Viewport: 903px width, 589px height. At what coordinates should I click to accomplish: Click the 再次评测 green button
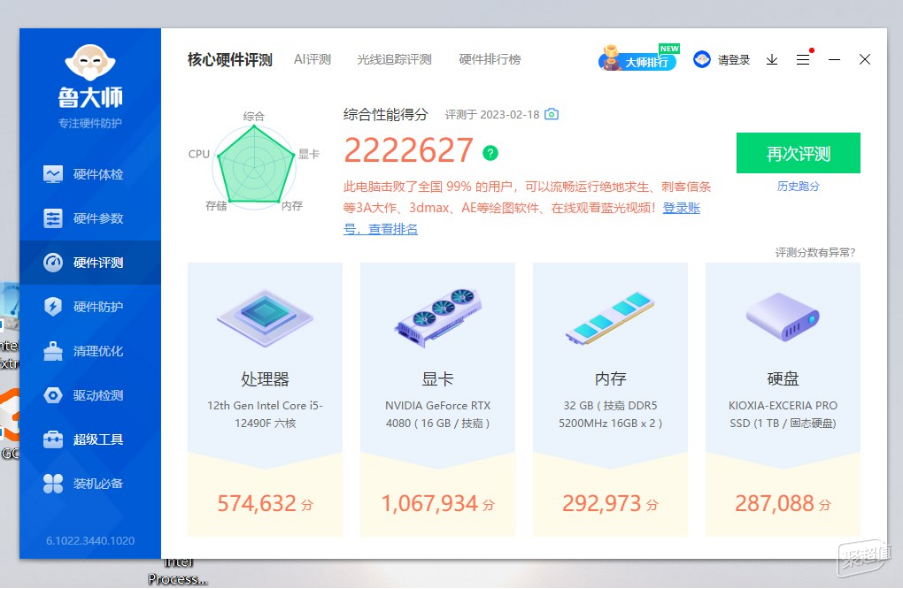pos(798,153)
